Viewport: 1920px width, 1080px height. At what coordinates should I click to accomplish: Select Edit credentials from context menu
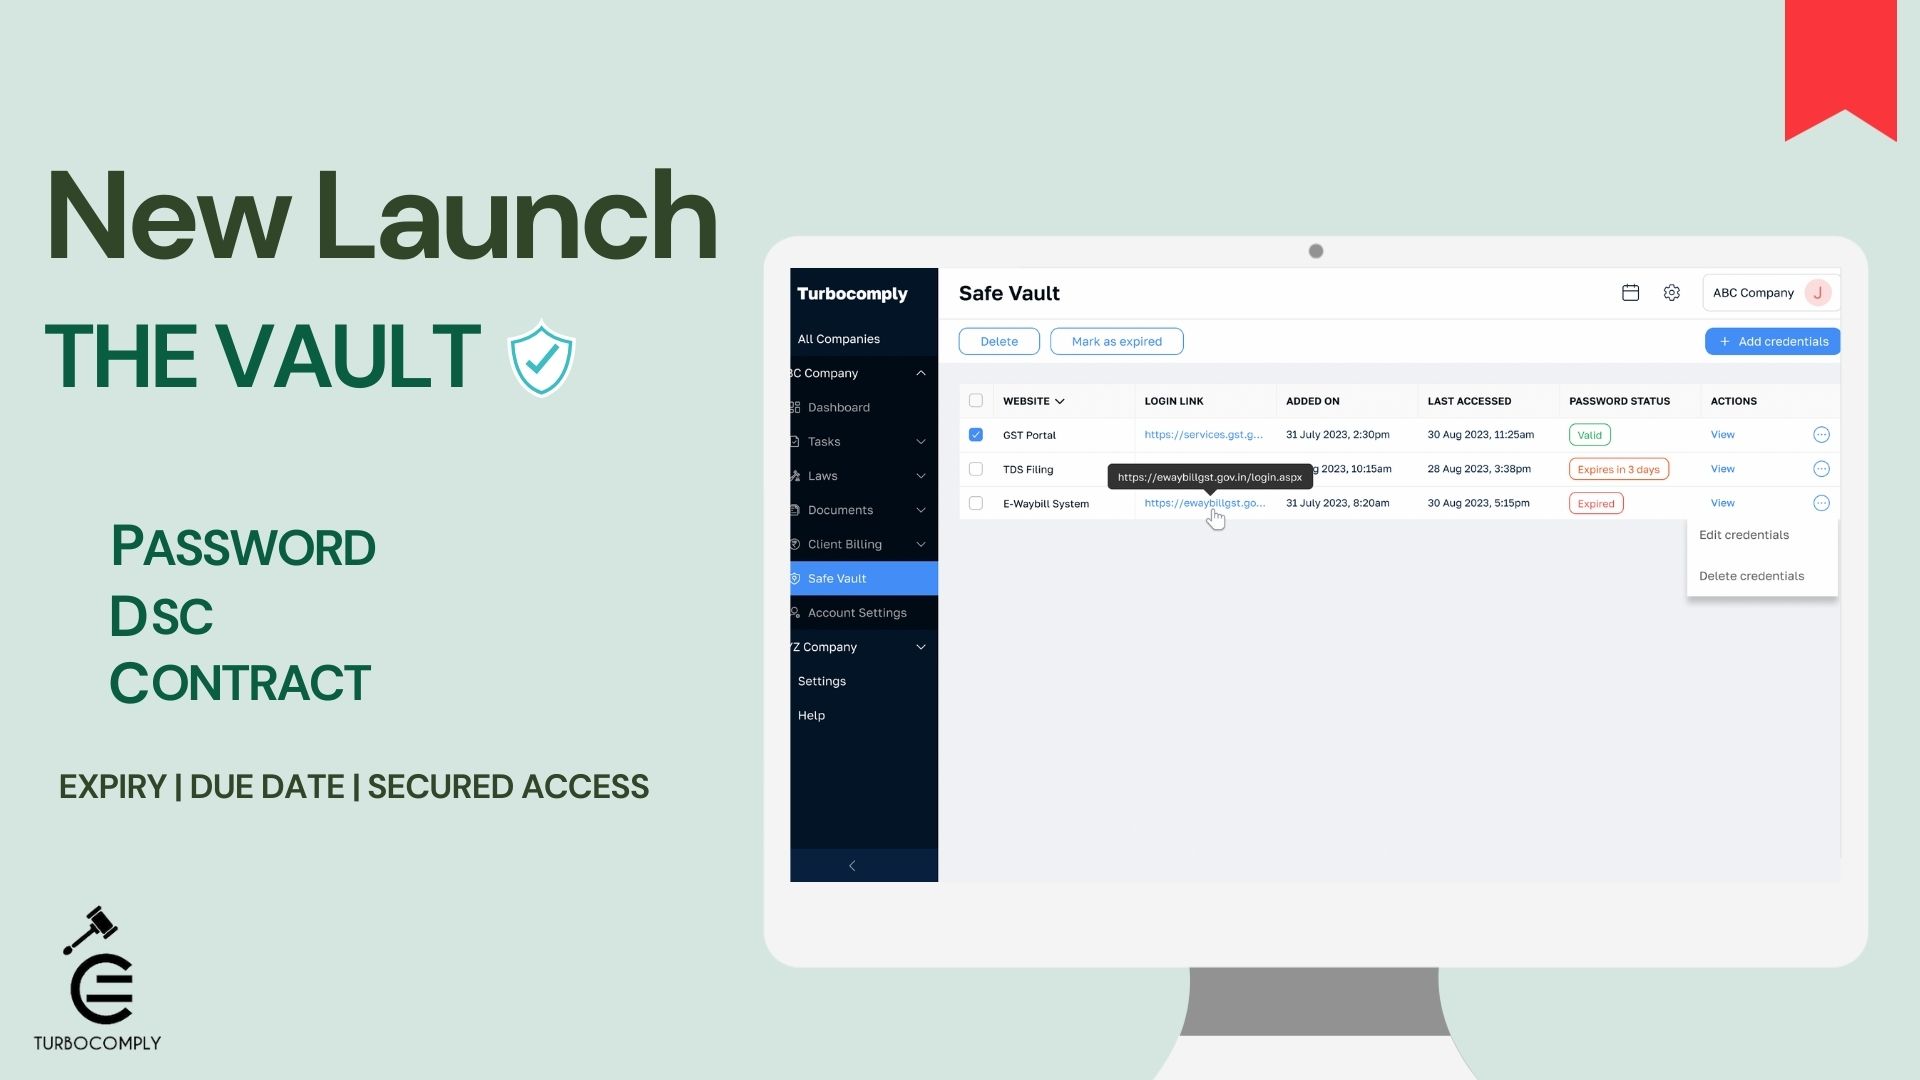(x=1743, y=534)
